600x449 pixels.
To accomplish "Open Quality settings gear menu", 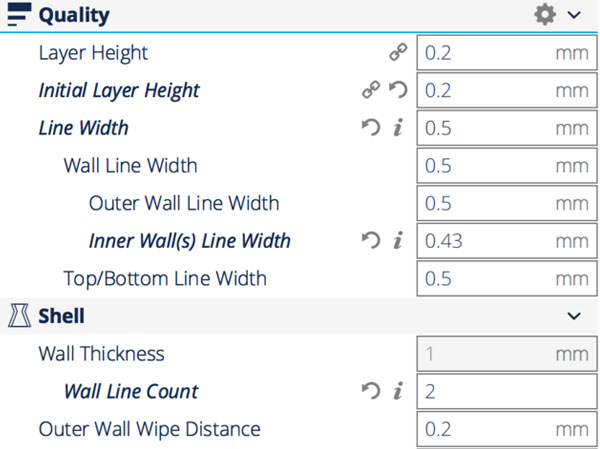I will (x=544, y=15).
